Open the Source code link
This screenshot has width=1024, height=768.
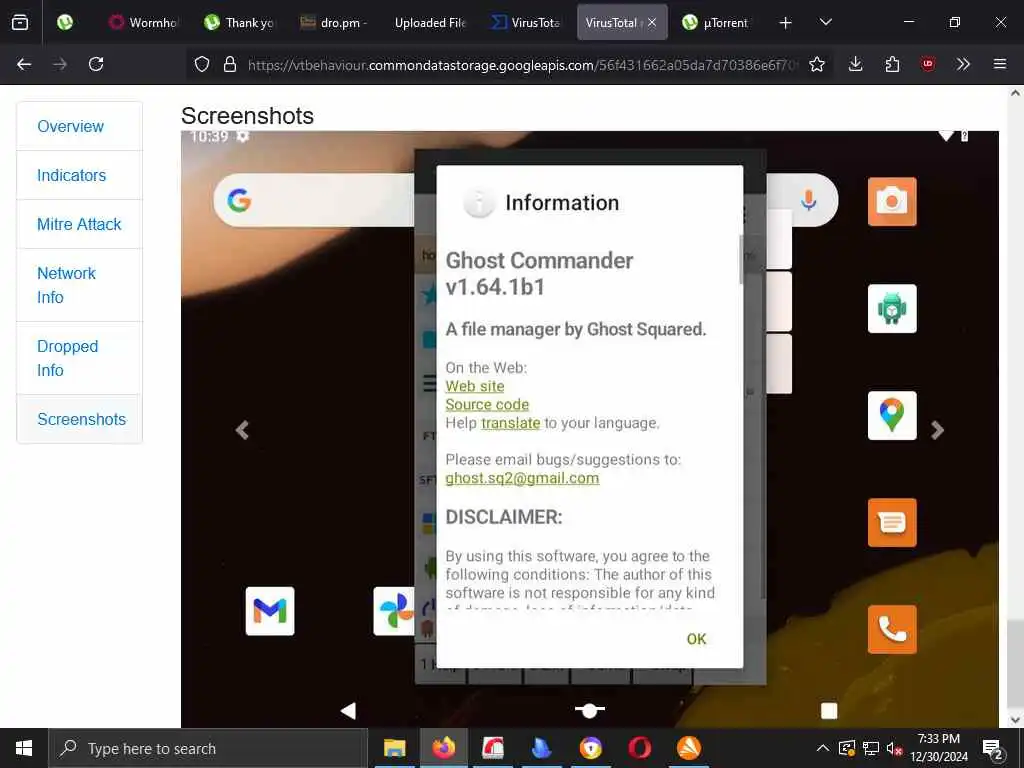(487, 404)
